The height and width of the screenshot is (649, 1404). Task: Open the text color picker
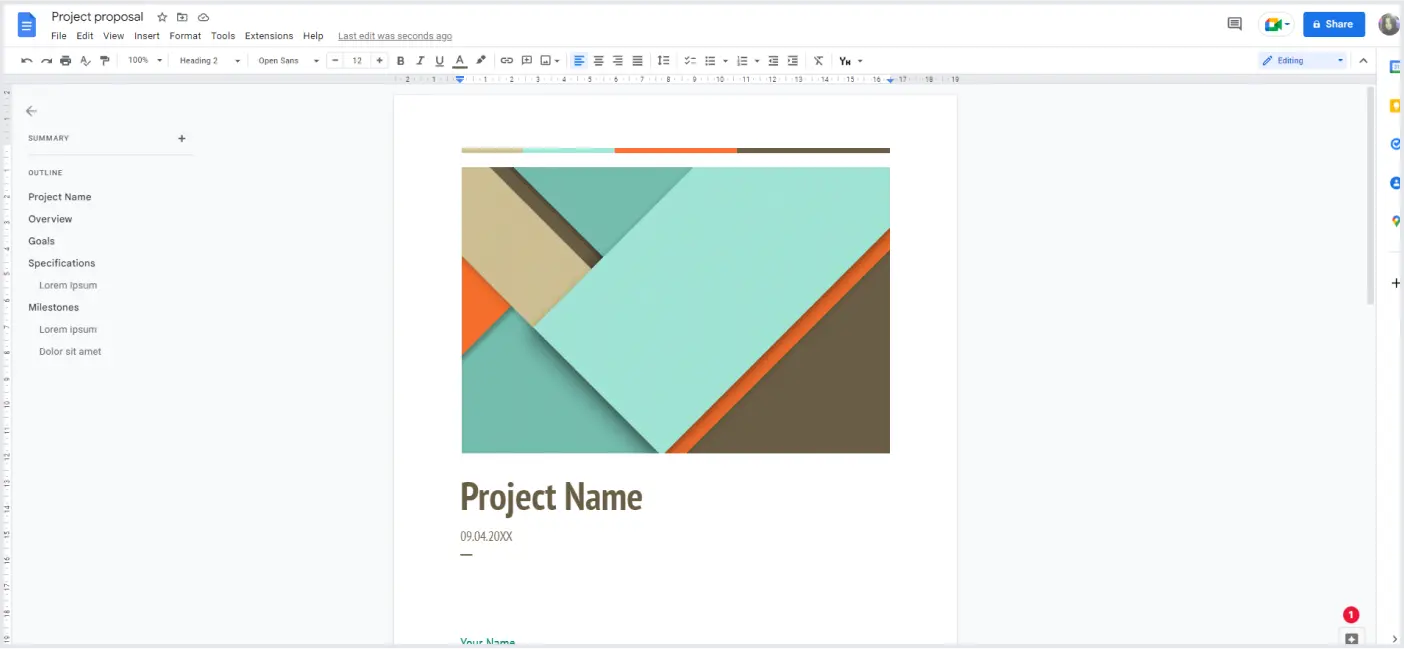[x=459, y=60]
